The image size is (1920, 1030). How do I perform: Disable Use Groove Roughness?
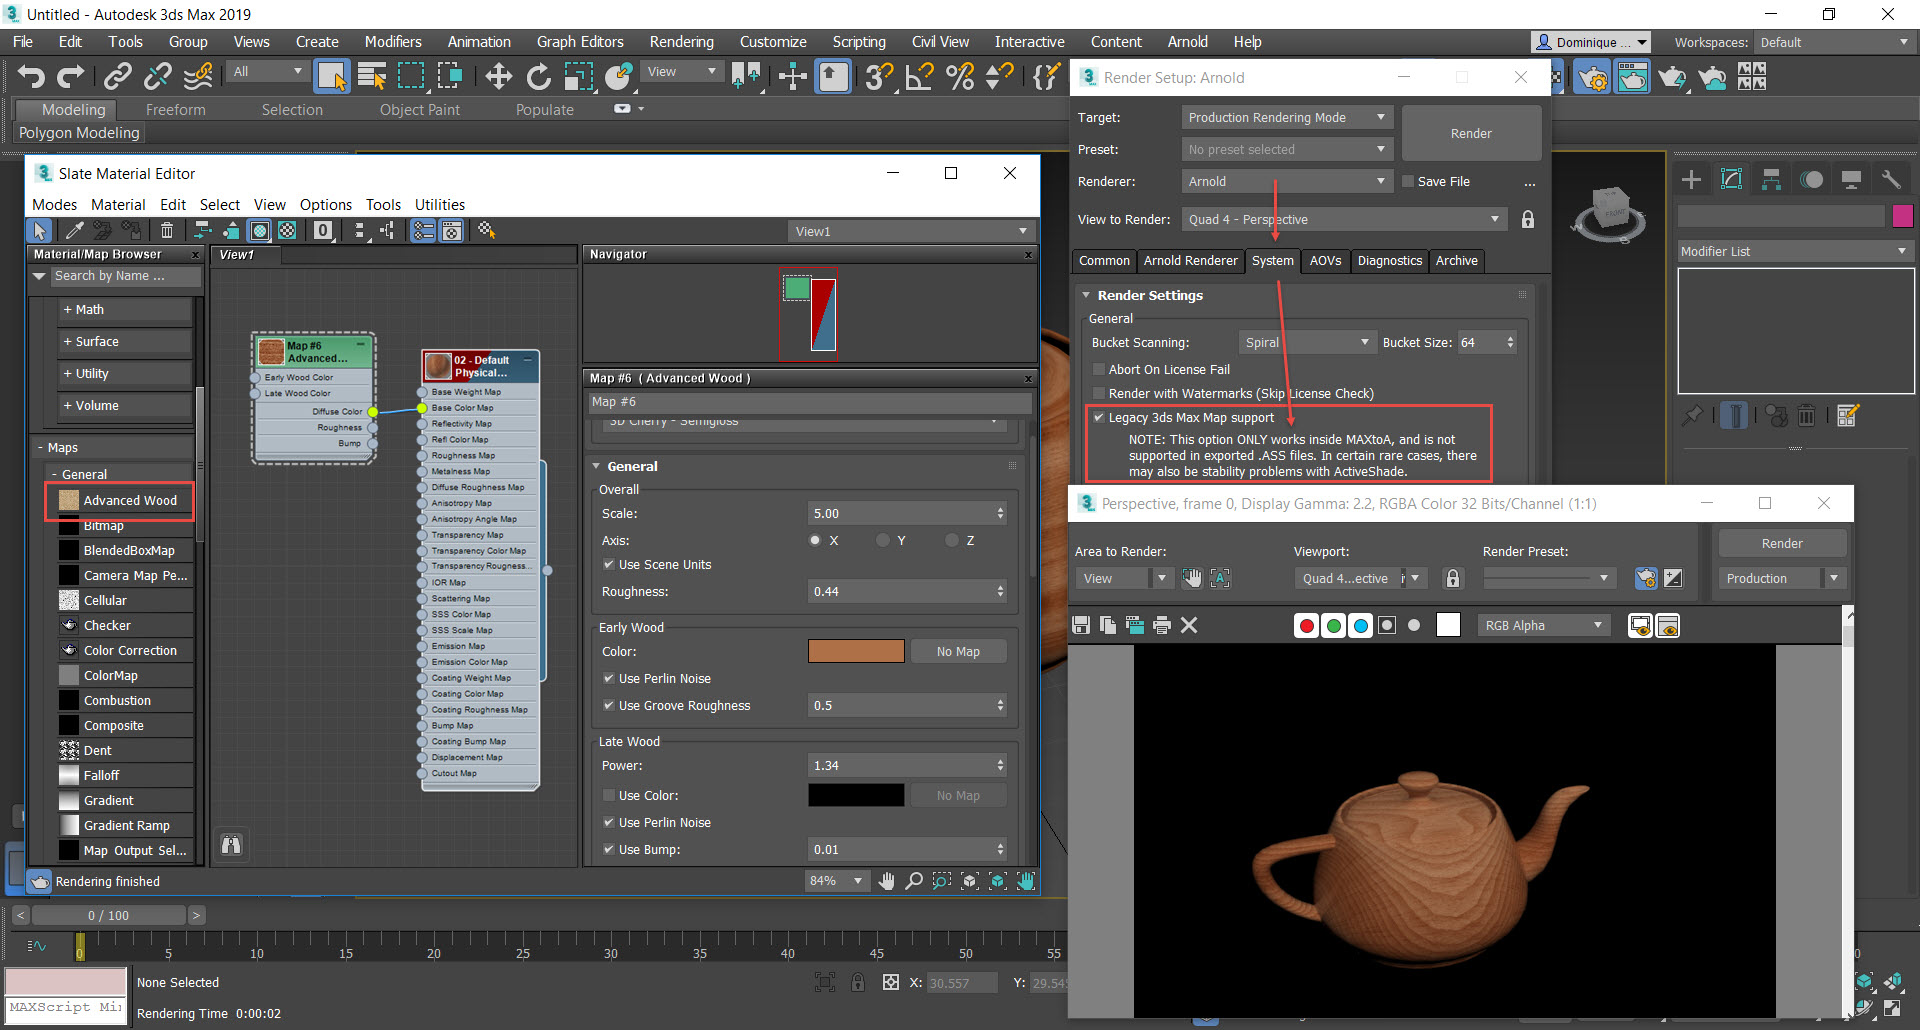click(609, 706)
